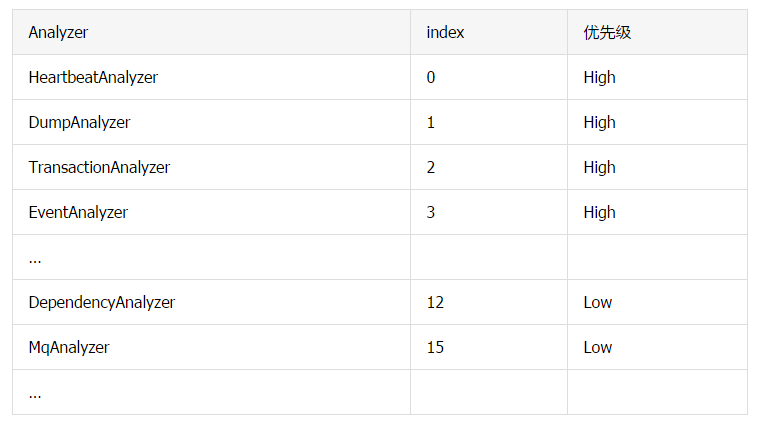767x434 pixels.
Task: Click Low priority in MqAnalyzer row
Action: pos(597,347)
